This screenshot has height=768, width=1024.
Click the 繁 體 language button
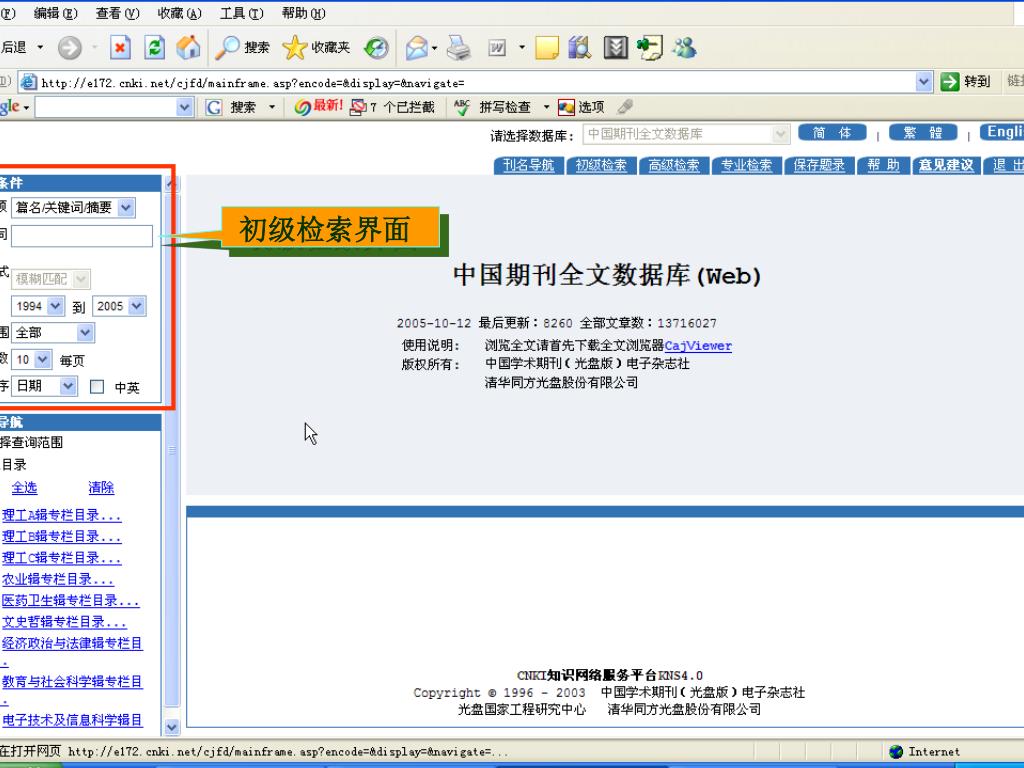point(923,133)
